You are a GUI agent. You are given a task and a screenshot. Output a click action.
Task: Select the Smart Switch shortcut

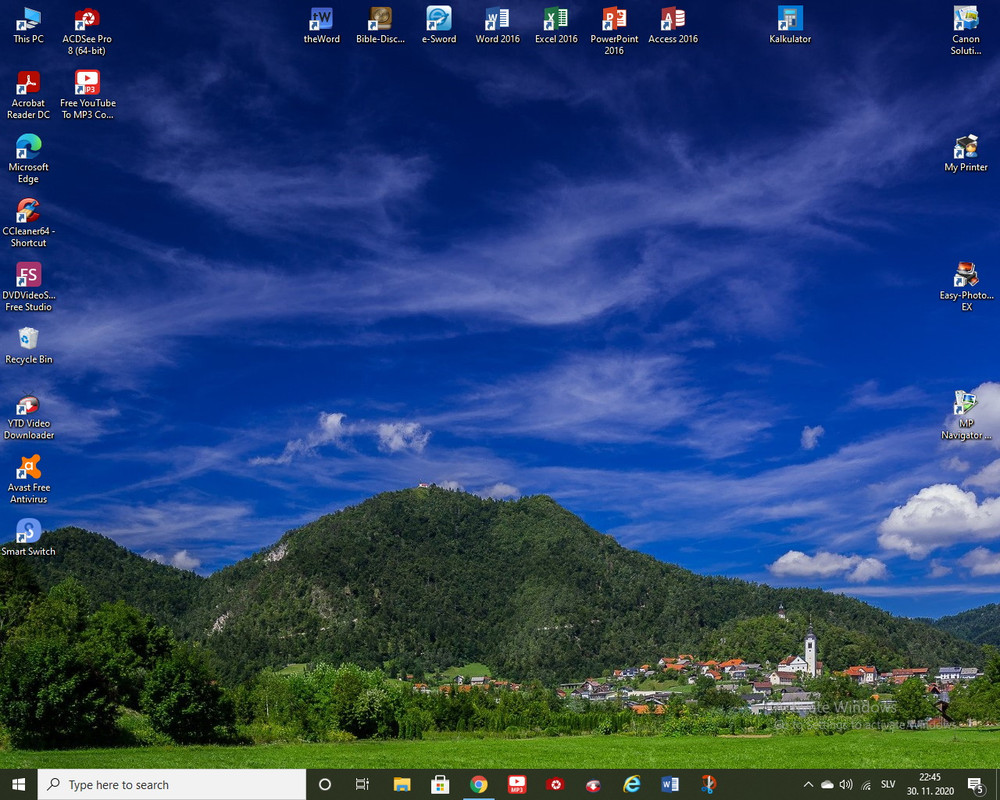pyautogui.click(x=28, y=538)
